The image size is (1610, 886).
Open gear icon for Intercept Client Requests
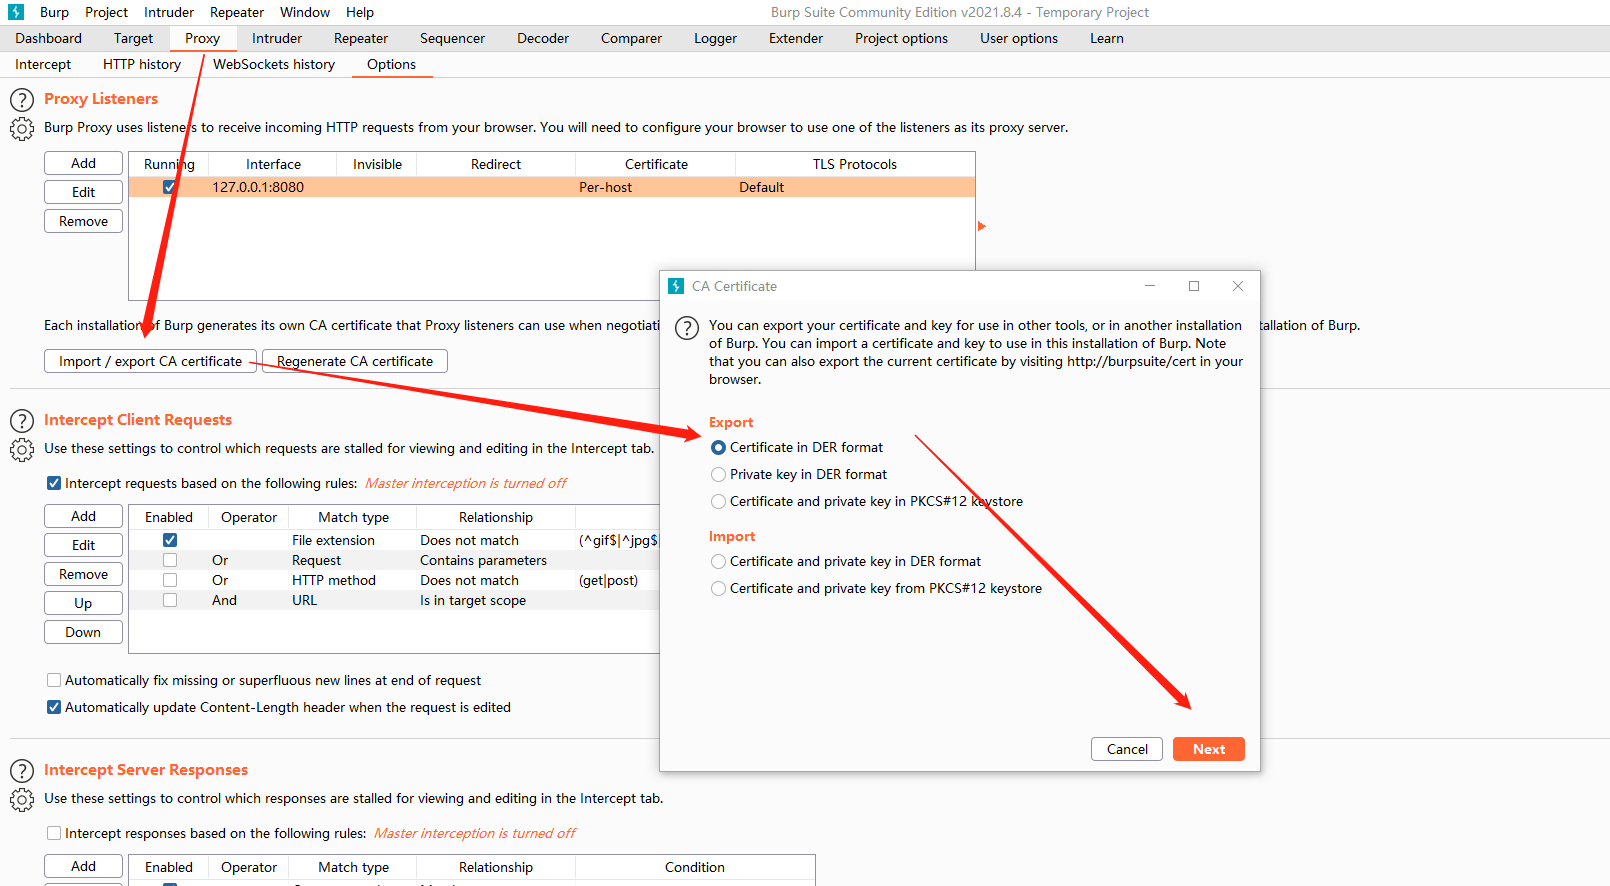(x=22, y=450)
